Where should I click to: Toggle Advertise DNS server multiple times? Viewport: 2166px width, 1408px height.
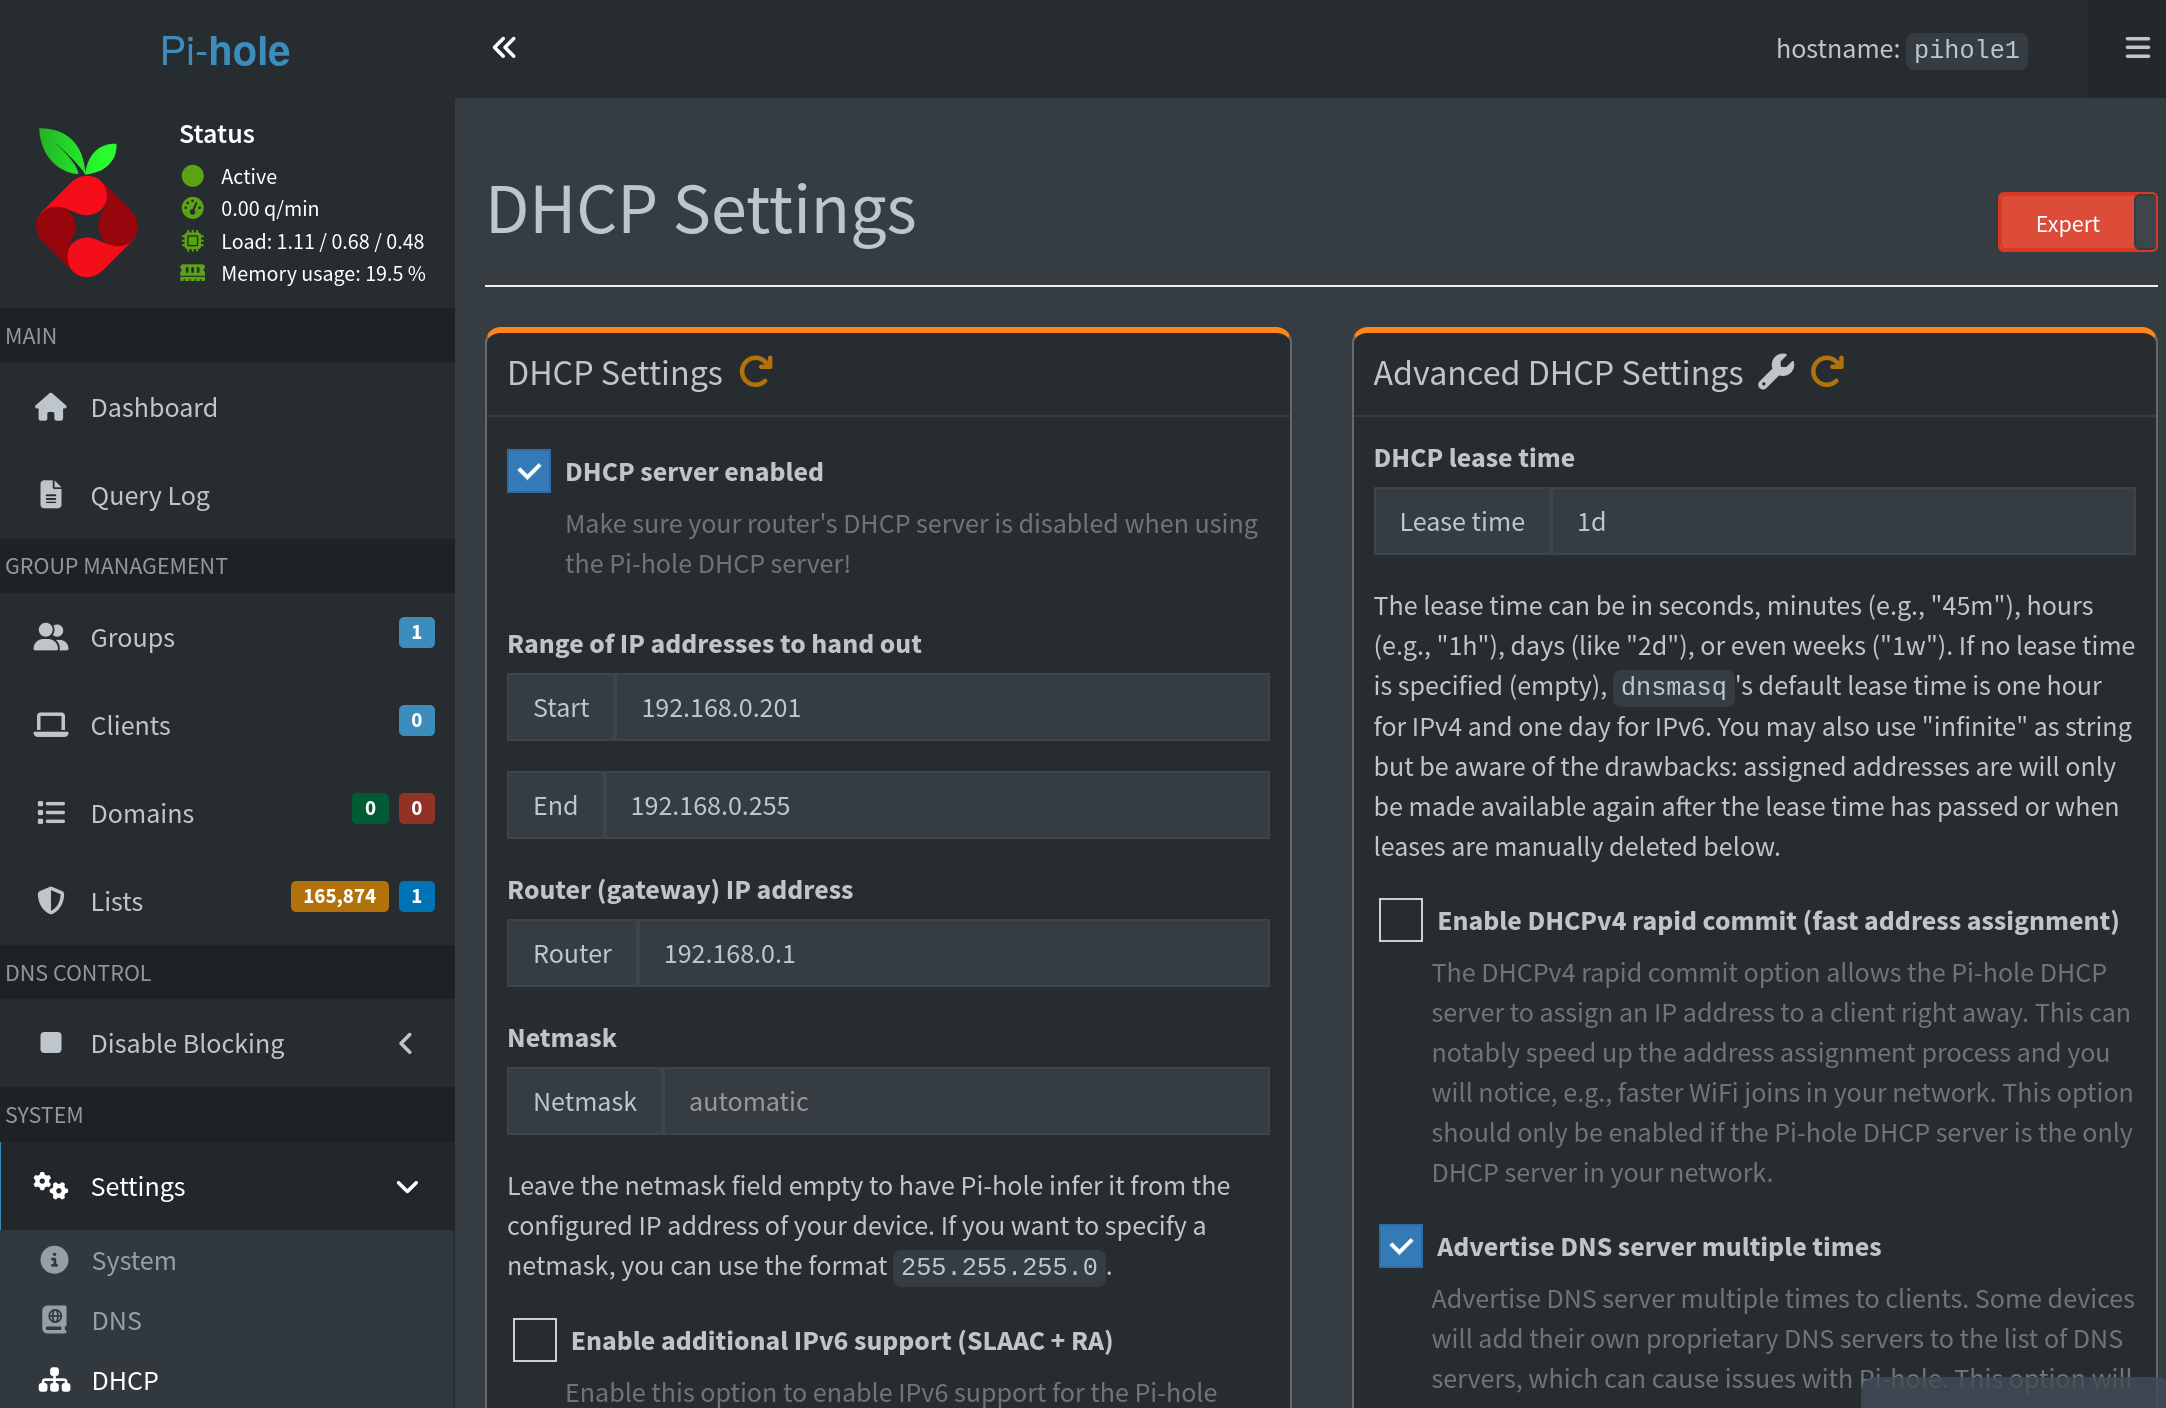click(x=1400, y=1246)
